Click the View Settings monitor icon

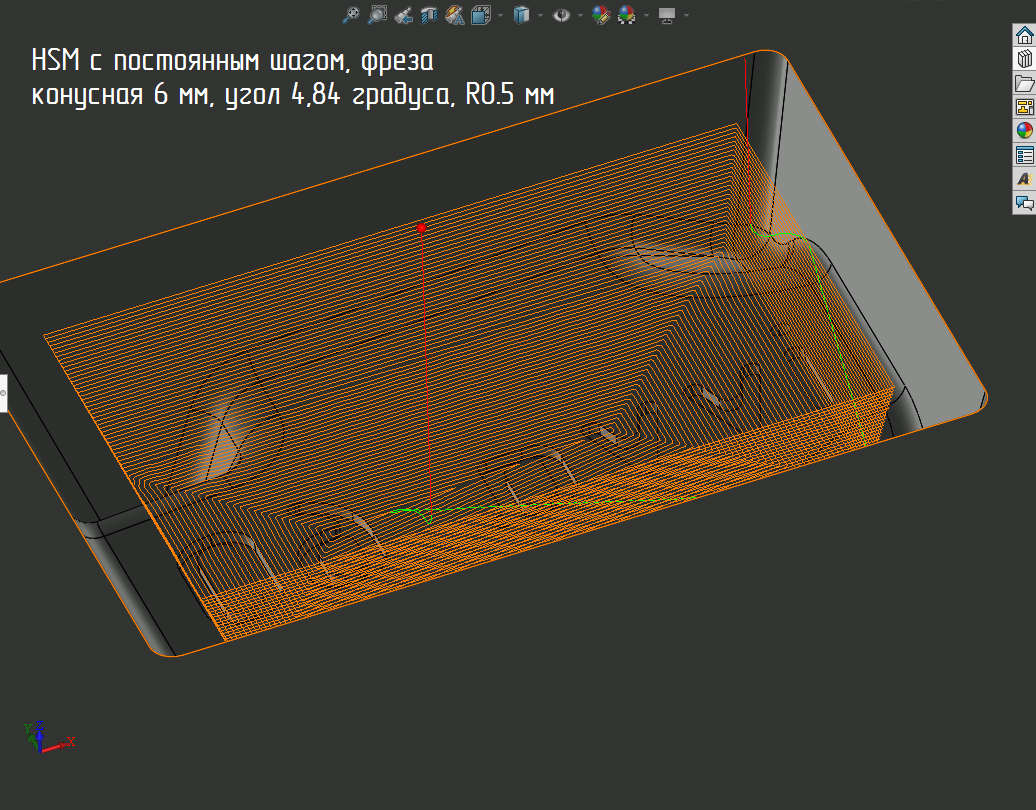pos(667,15)
